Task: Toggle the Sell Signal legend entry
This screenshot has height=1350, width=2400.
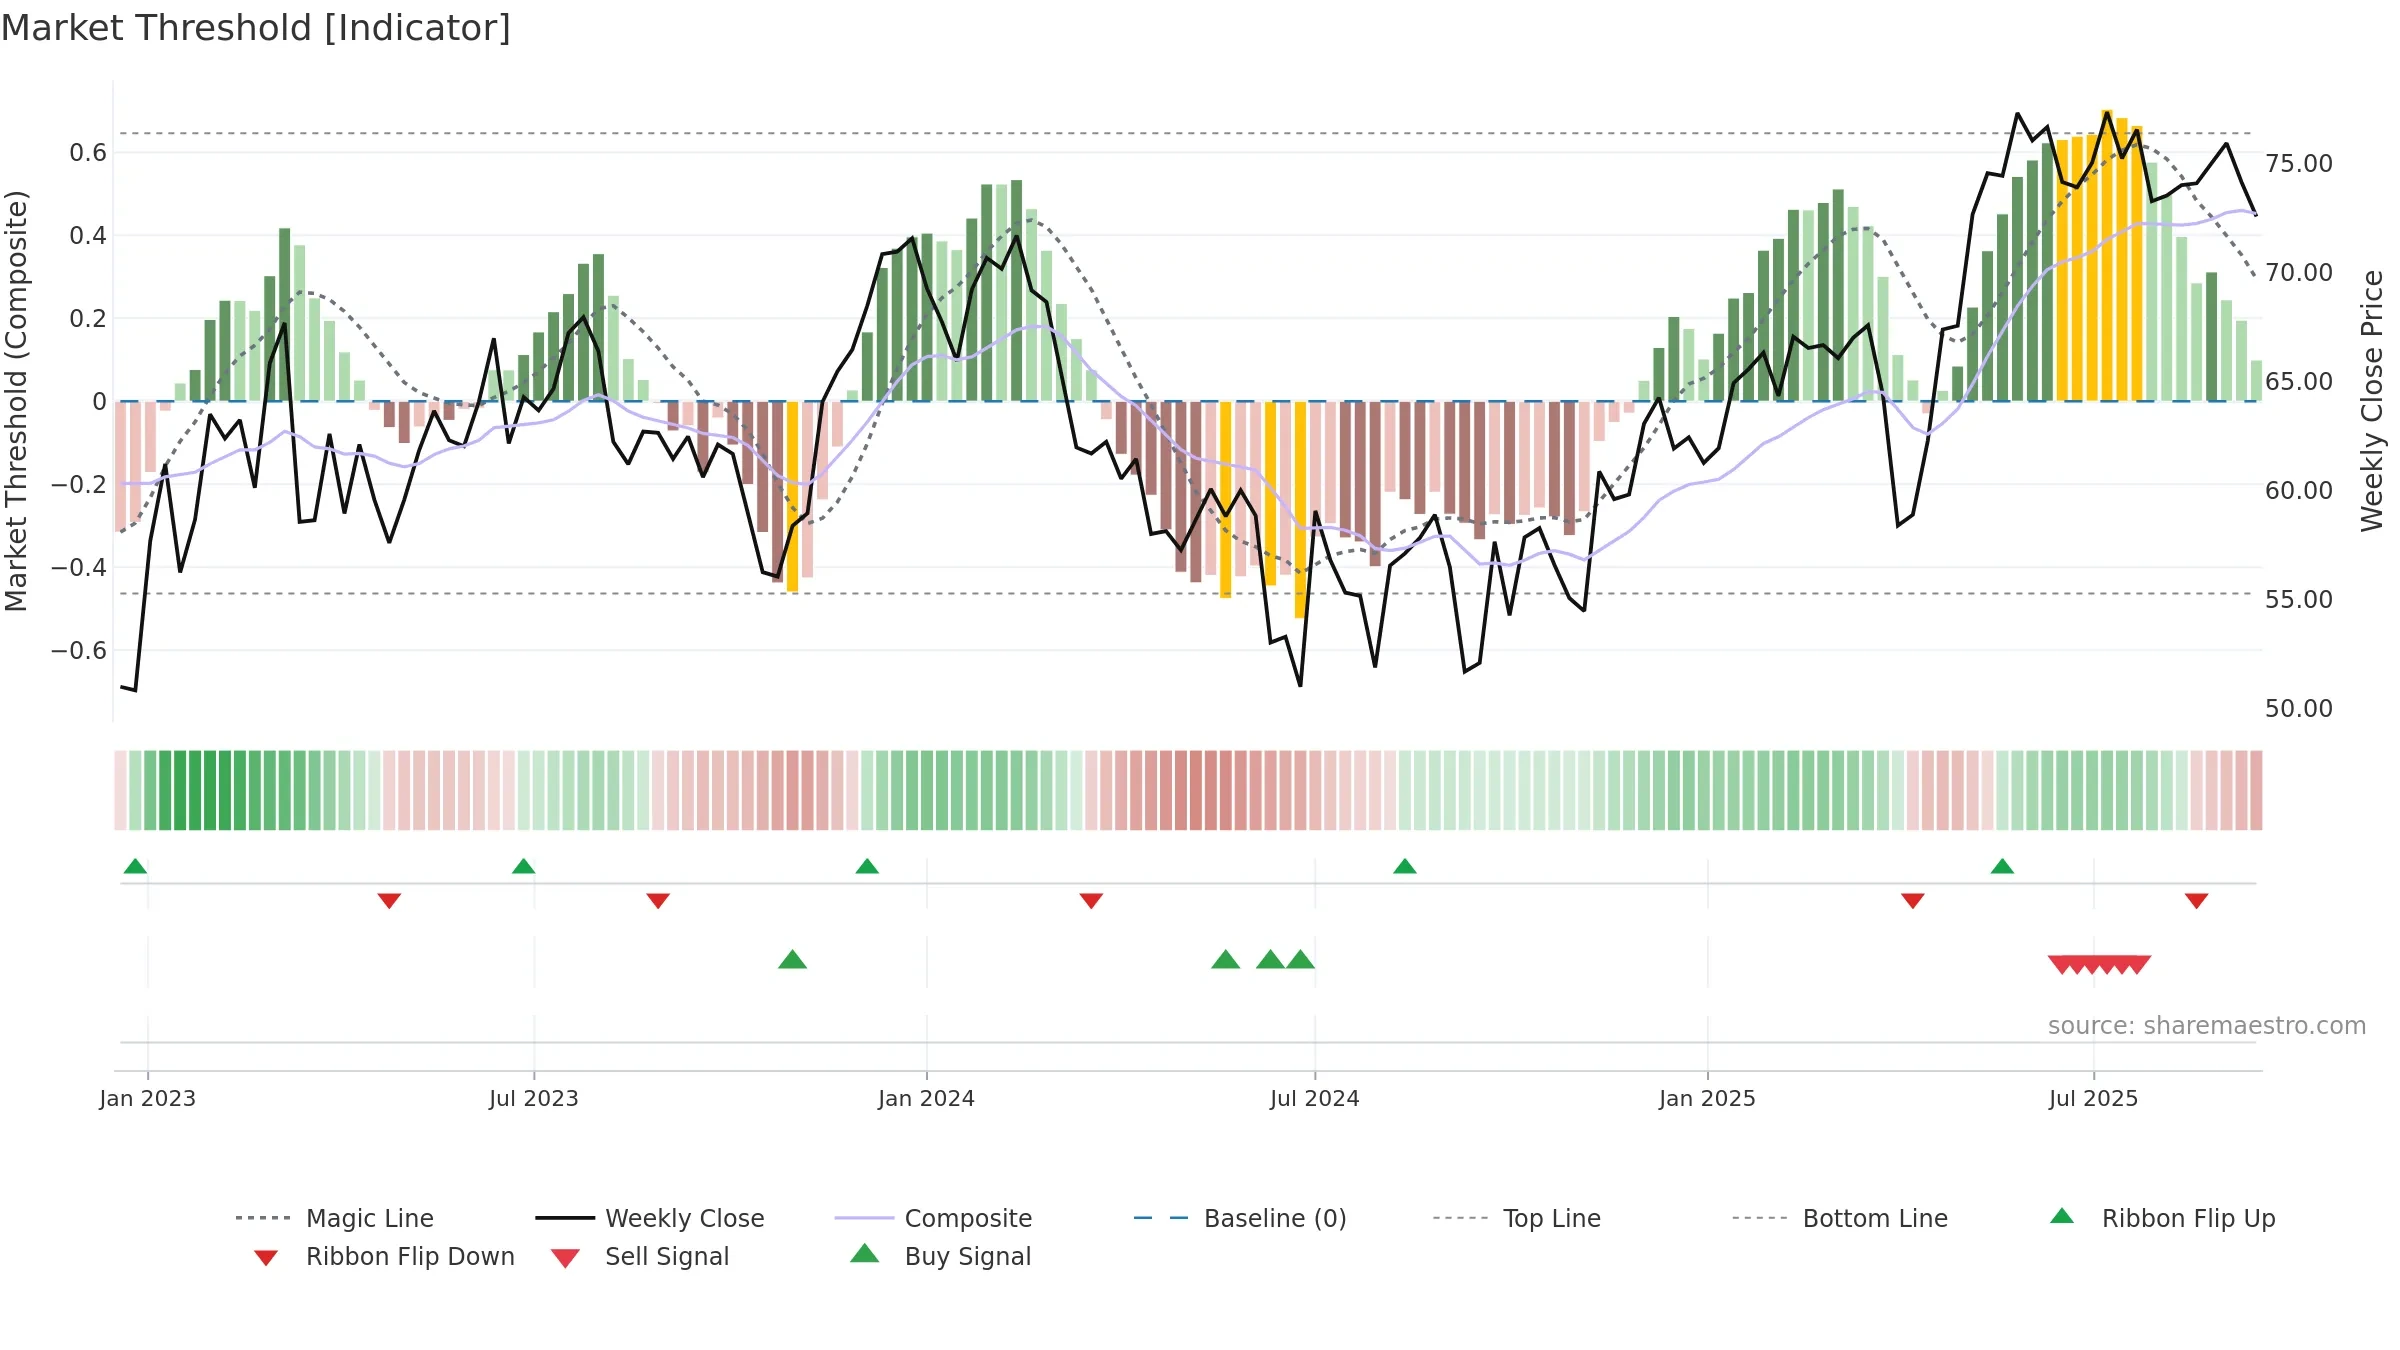Action: pyautogui.click(x=640, y=1256)
